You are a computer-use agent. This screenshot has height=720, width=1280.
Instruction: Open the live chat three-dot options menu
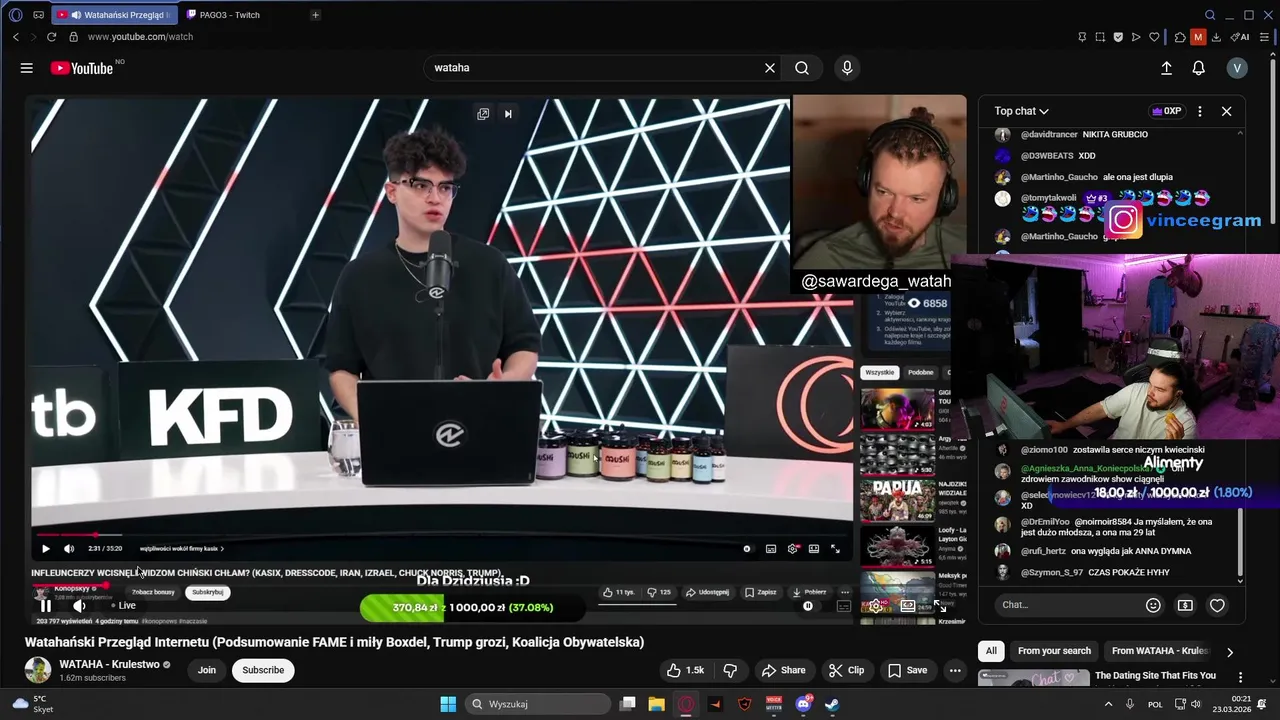(1200, 111)
